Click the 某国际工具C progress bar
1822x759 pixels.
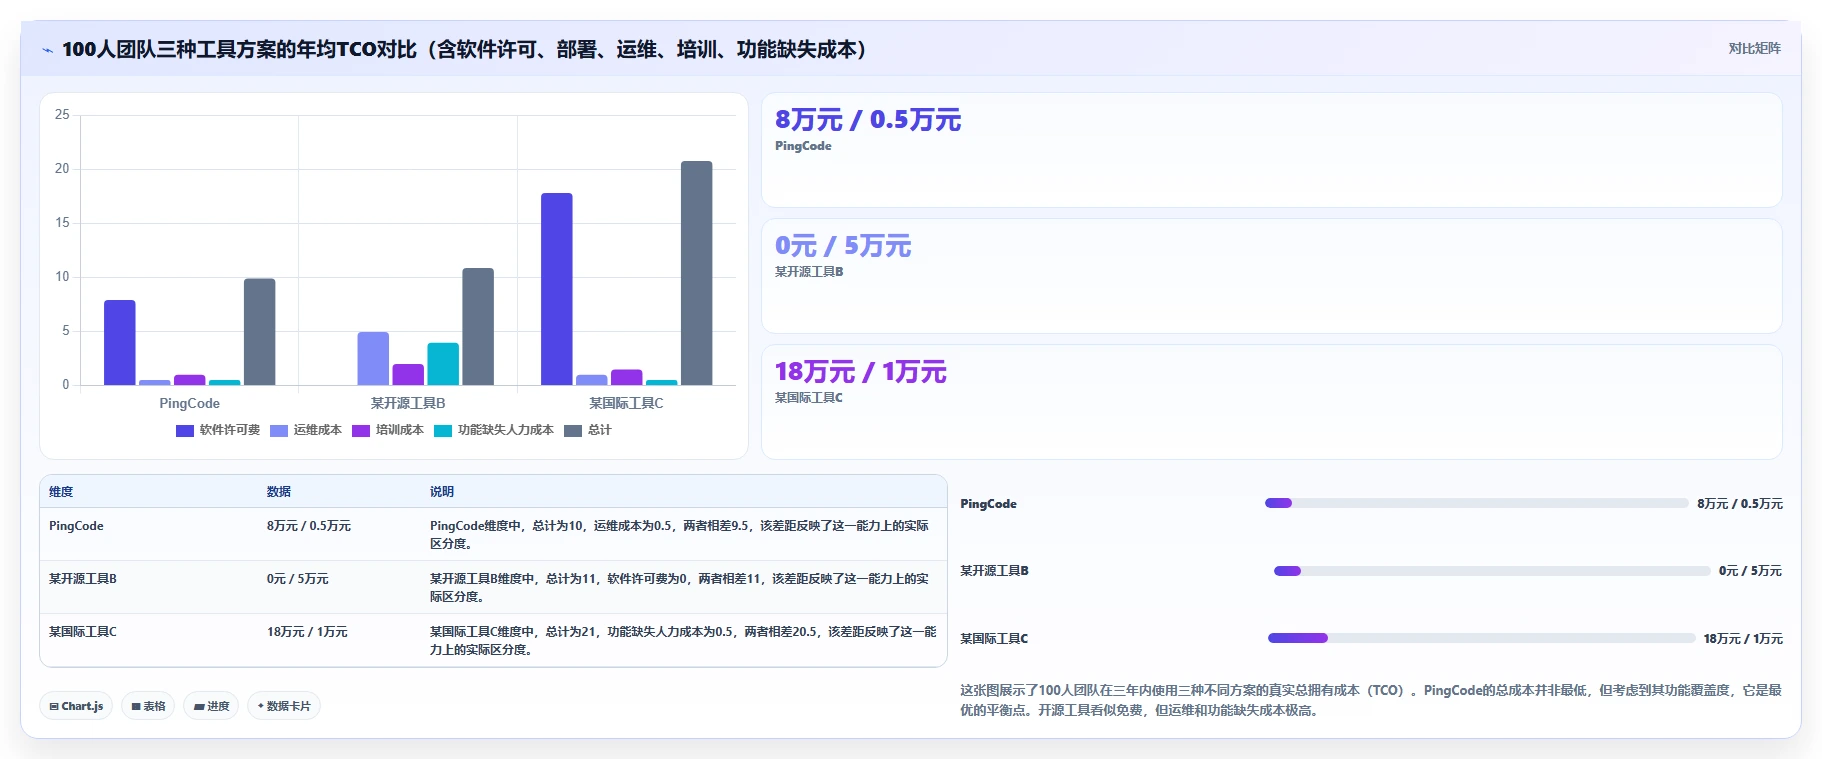tap(1481, 638)
